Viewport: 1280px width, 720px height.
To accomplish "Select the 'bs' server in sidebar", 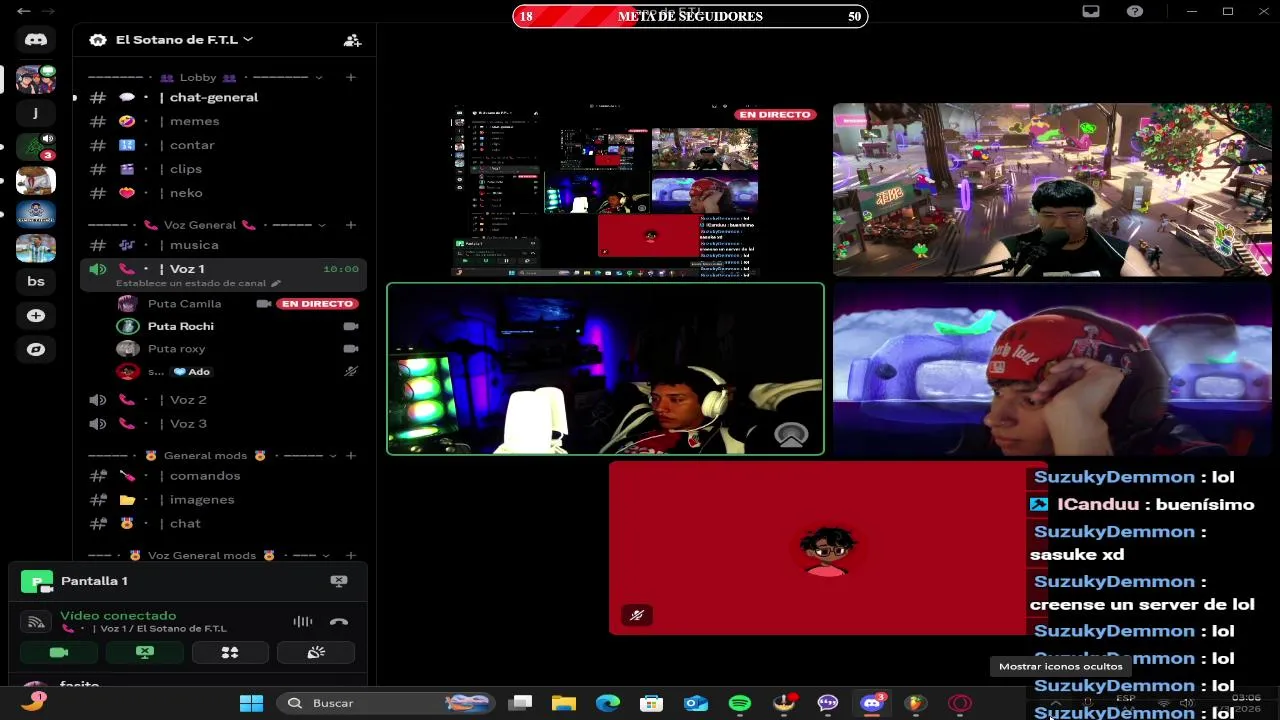I will pyautogui.click(x=36, y=282).
